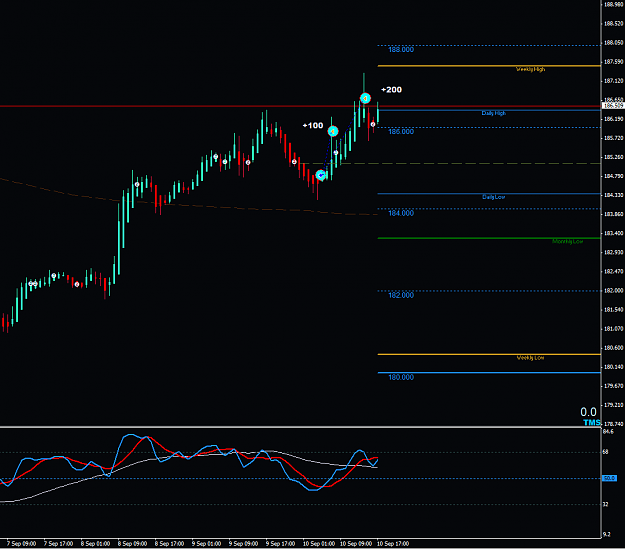
Task: Click the +200 profit label
Action: [x=391, y=90]
